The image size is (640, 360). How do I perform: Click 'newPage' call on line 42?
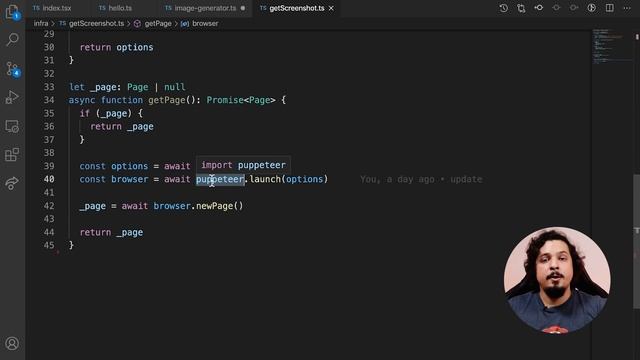pos(214,206)
